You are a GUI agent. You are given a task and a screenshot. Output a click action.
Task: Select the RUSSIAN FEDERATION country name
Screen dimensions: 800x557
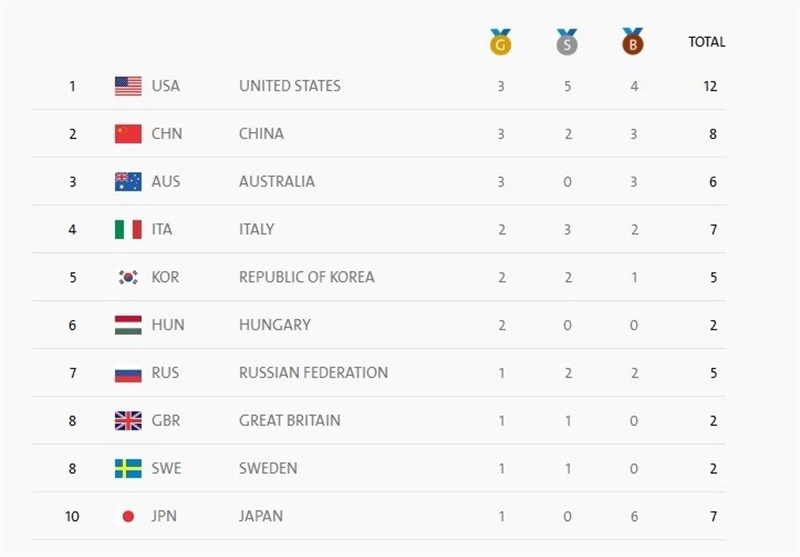point(313,373)
